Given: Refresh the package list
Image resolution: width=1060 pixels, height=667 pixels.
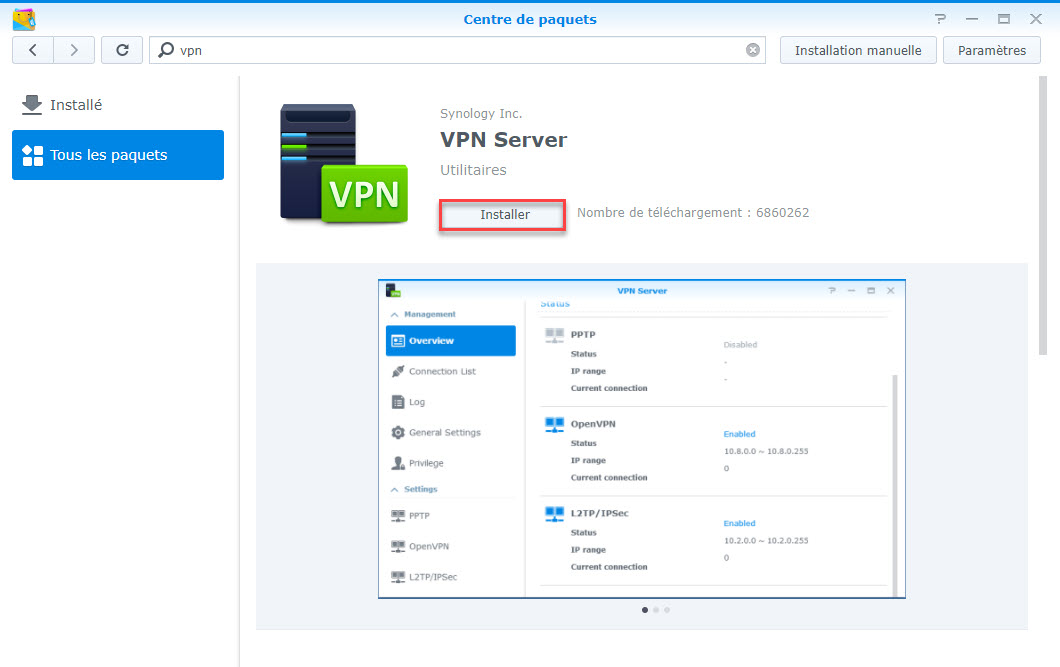Looking at the screenshot, I should 122,50.
